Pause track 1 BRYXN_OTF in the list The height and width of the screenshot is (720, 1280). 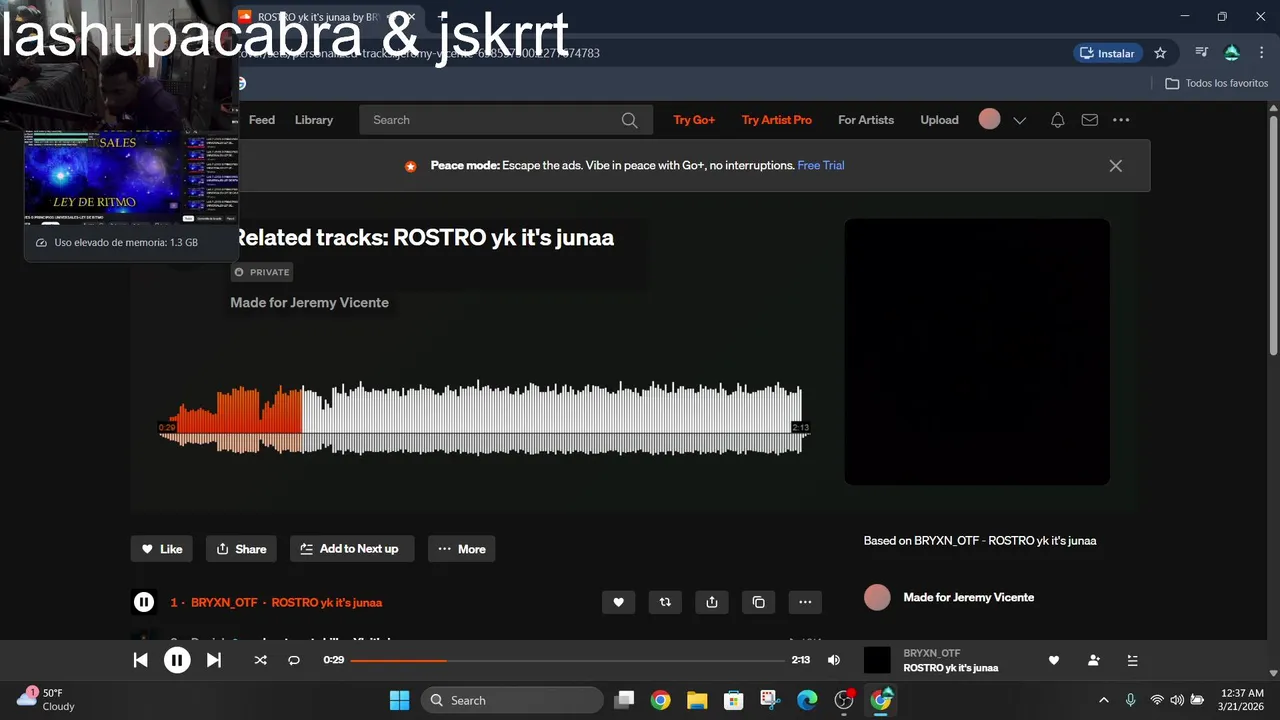pyautogui.click(x=144, y=602)
